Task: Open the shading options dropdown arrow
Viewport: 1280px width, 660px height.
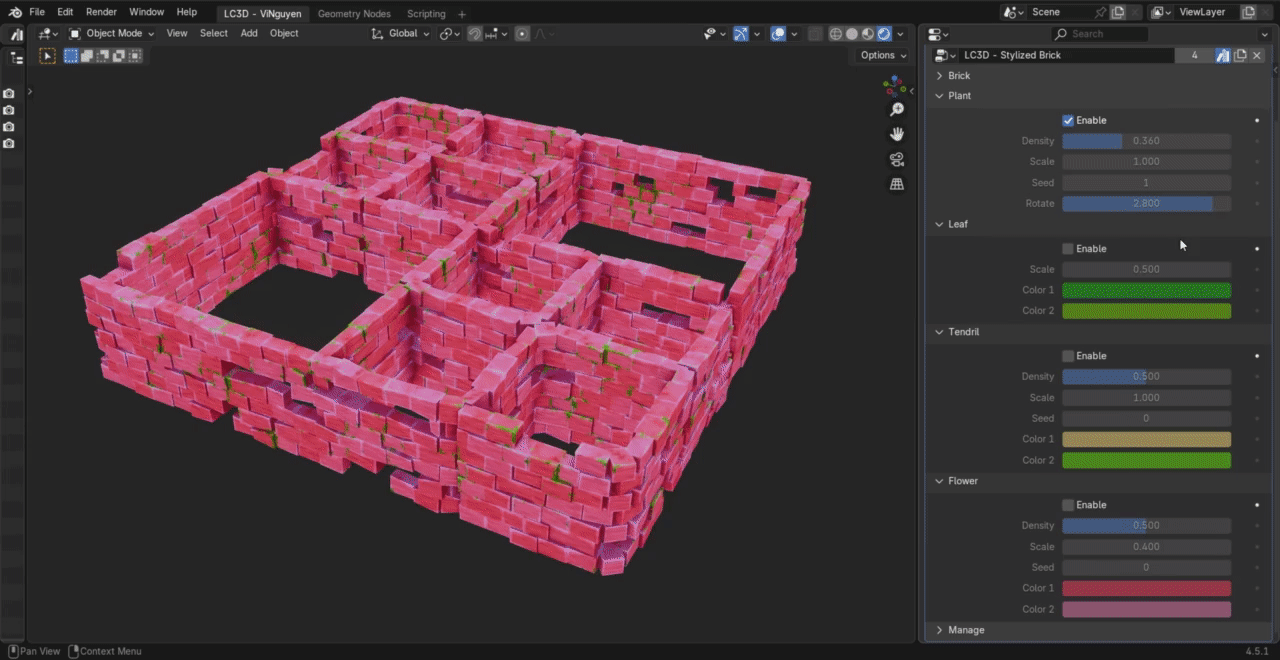Action: pyautogui.click(x=901, y=33)
